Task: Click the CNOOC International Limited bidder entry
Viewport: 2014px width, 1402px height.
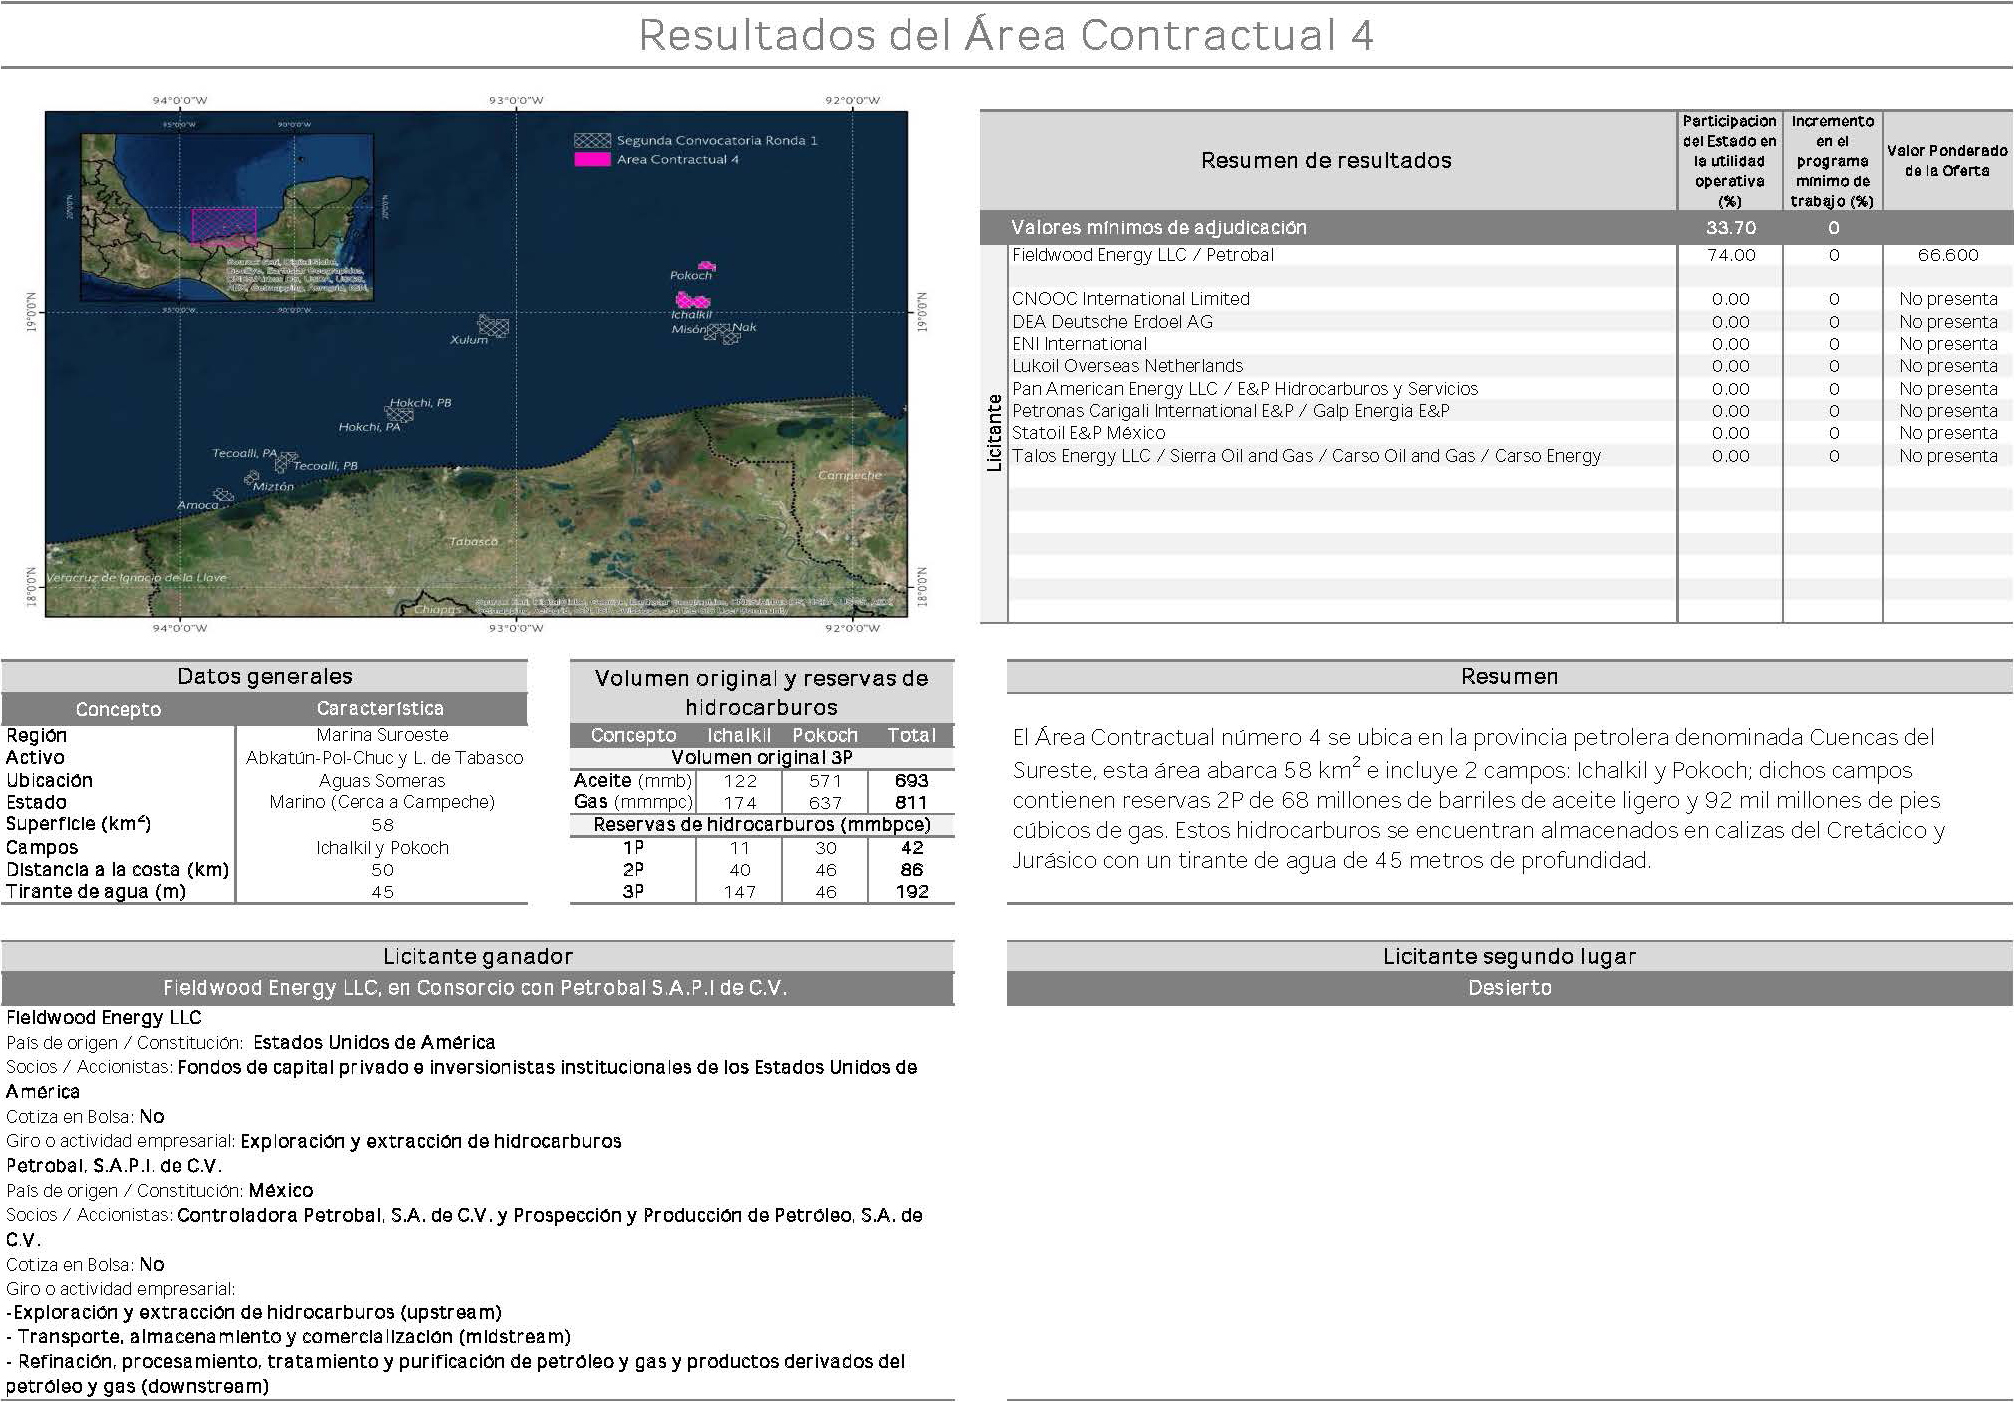Action: 1130,299
